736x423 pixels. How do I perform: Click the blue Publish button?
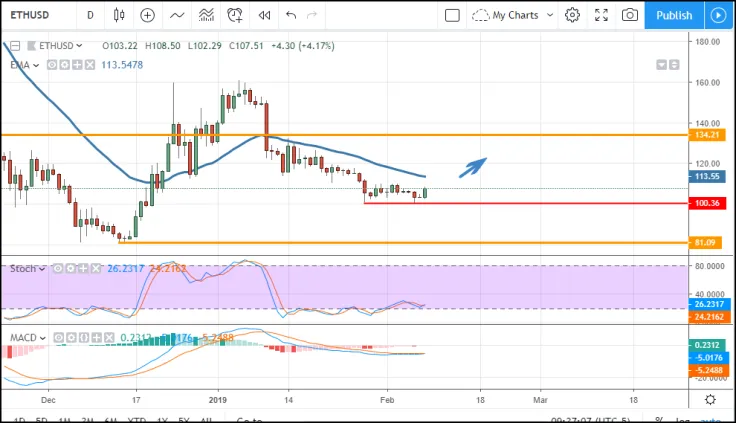click(674, 15)
